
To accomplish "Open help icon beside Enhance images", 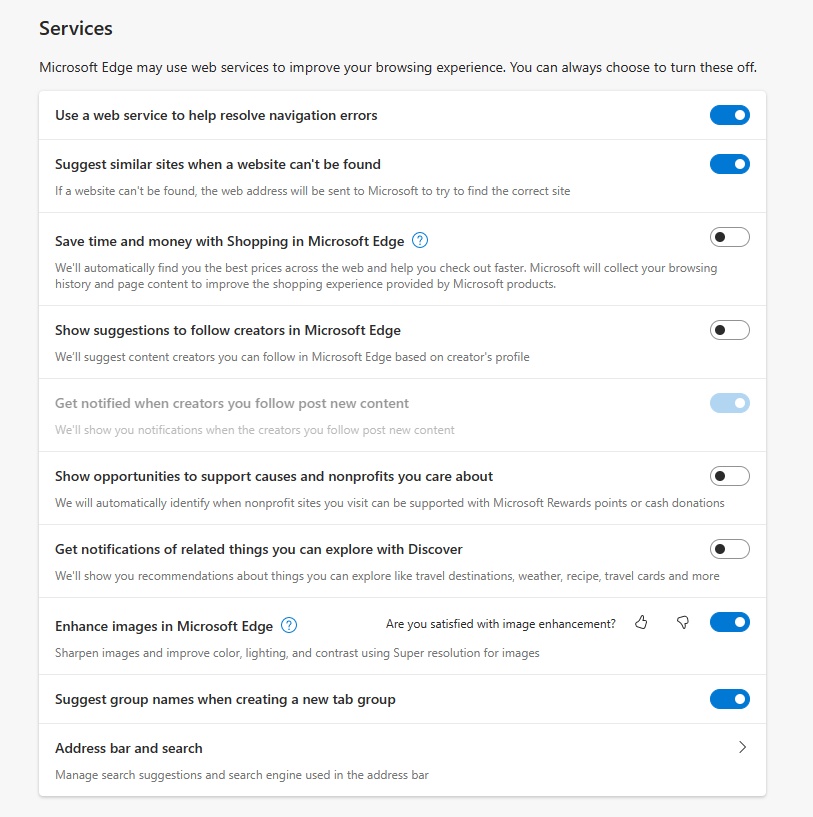I will click(x=289, y=625).
